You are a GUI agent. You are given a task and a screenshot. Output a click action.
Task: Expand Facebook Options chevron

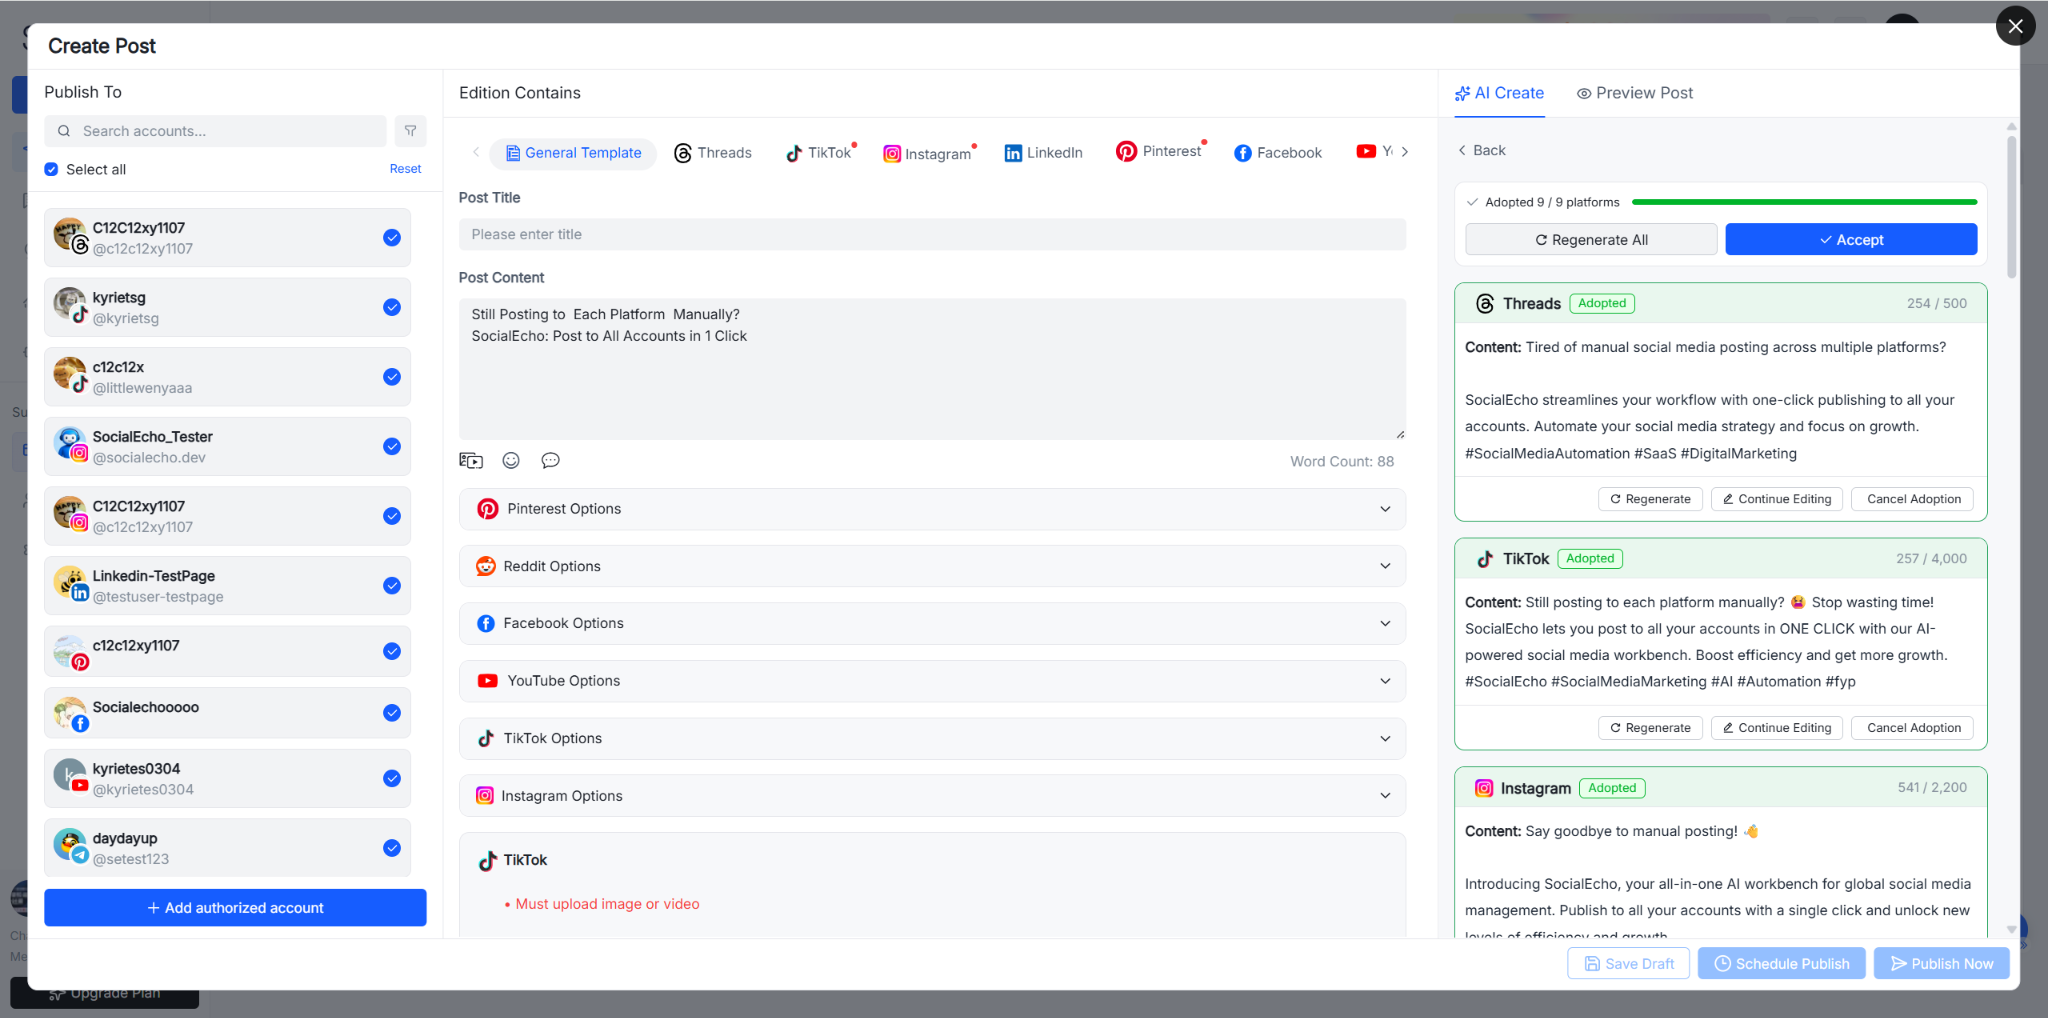[1385, 623]
